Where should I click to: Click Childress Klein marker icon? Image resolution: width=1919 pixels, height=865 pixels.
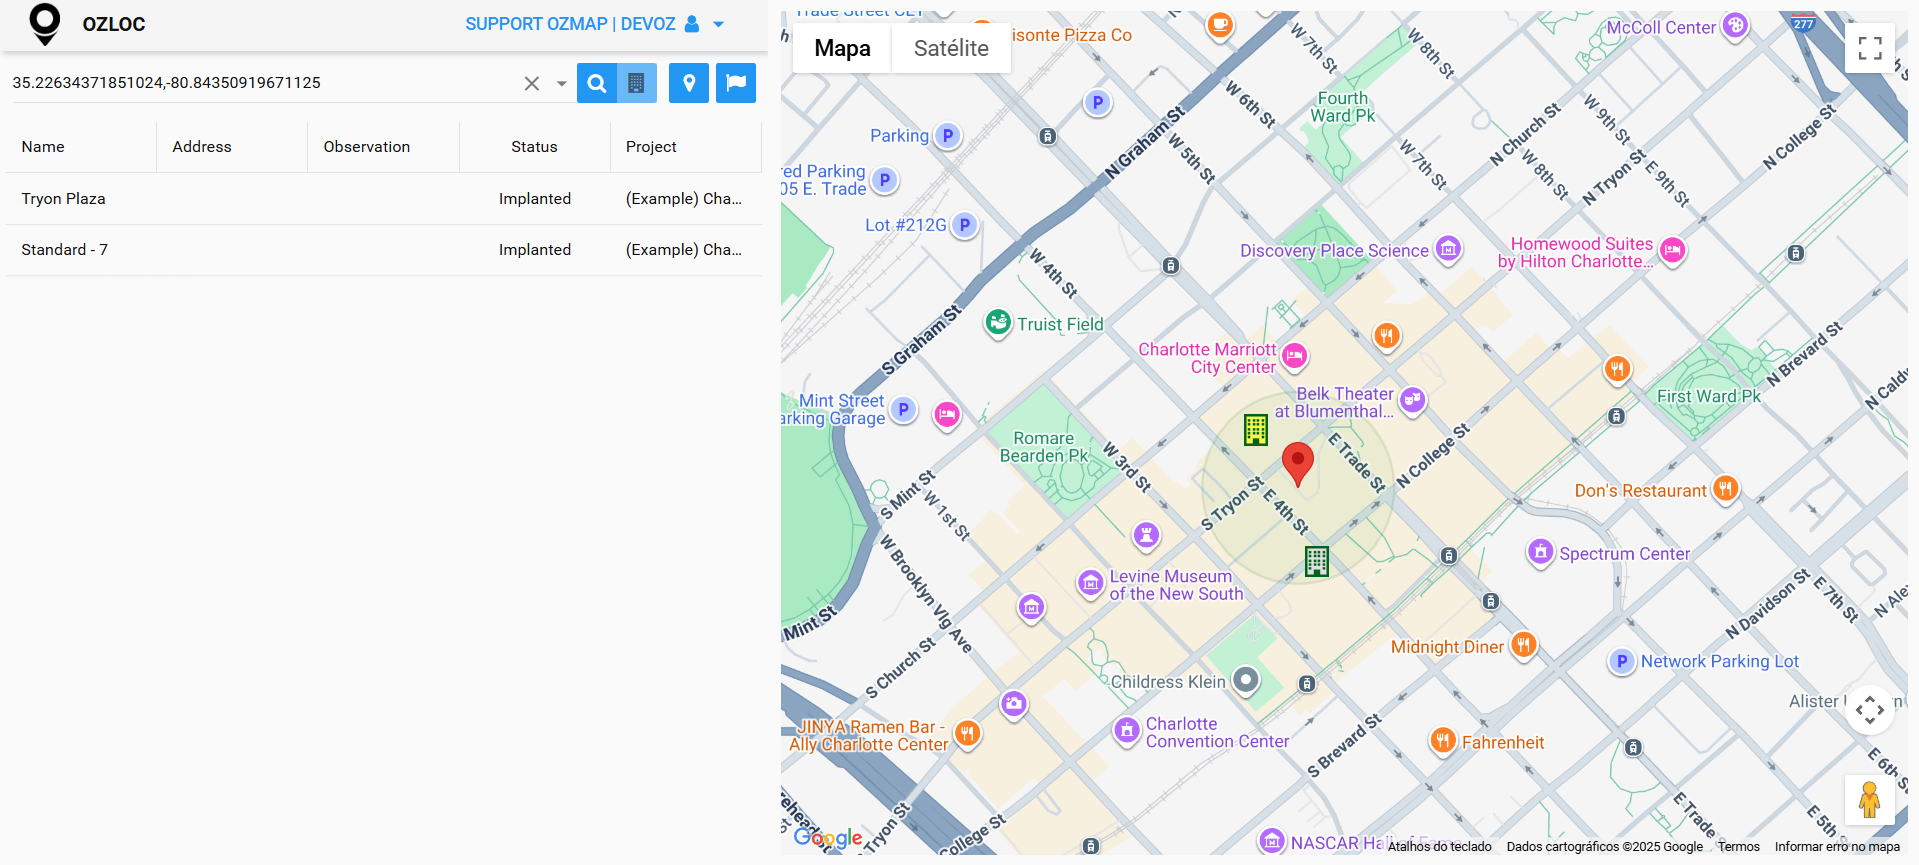(x=1245, y=680)
